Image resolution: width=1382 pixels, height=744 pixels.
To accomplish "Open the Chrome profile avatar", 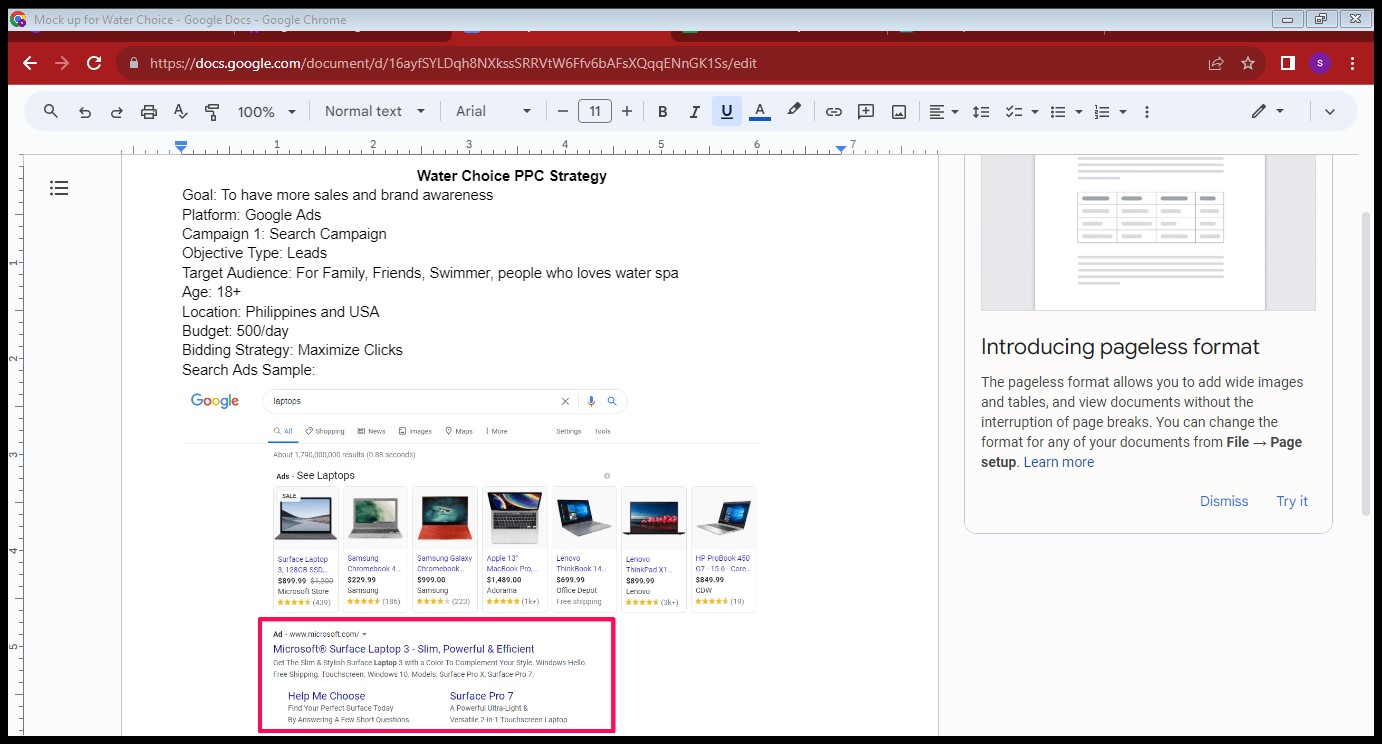I will pyautogui.click(x=1320, y=63).
